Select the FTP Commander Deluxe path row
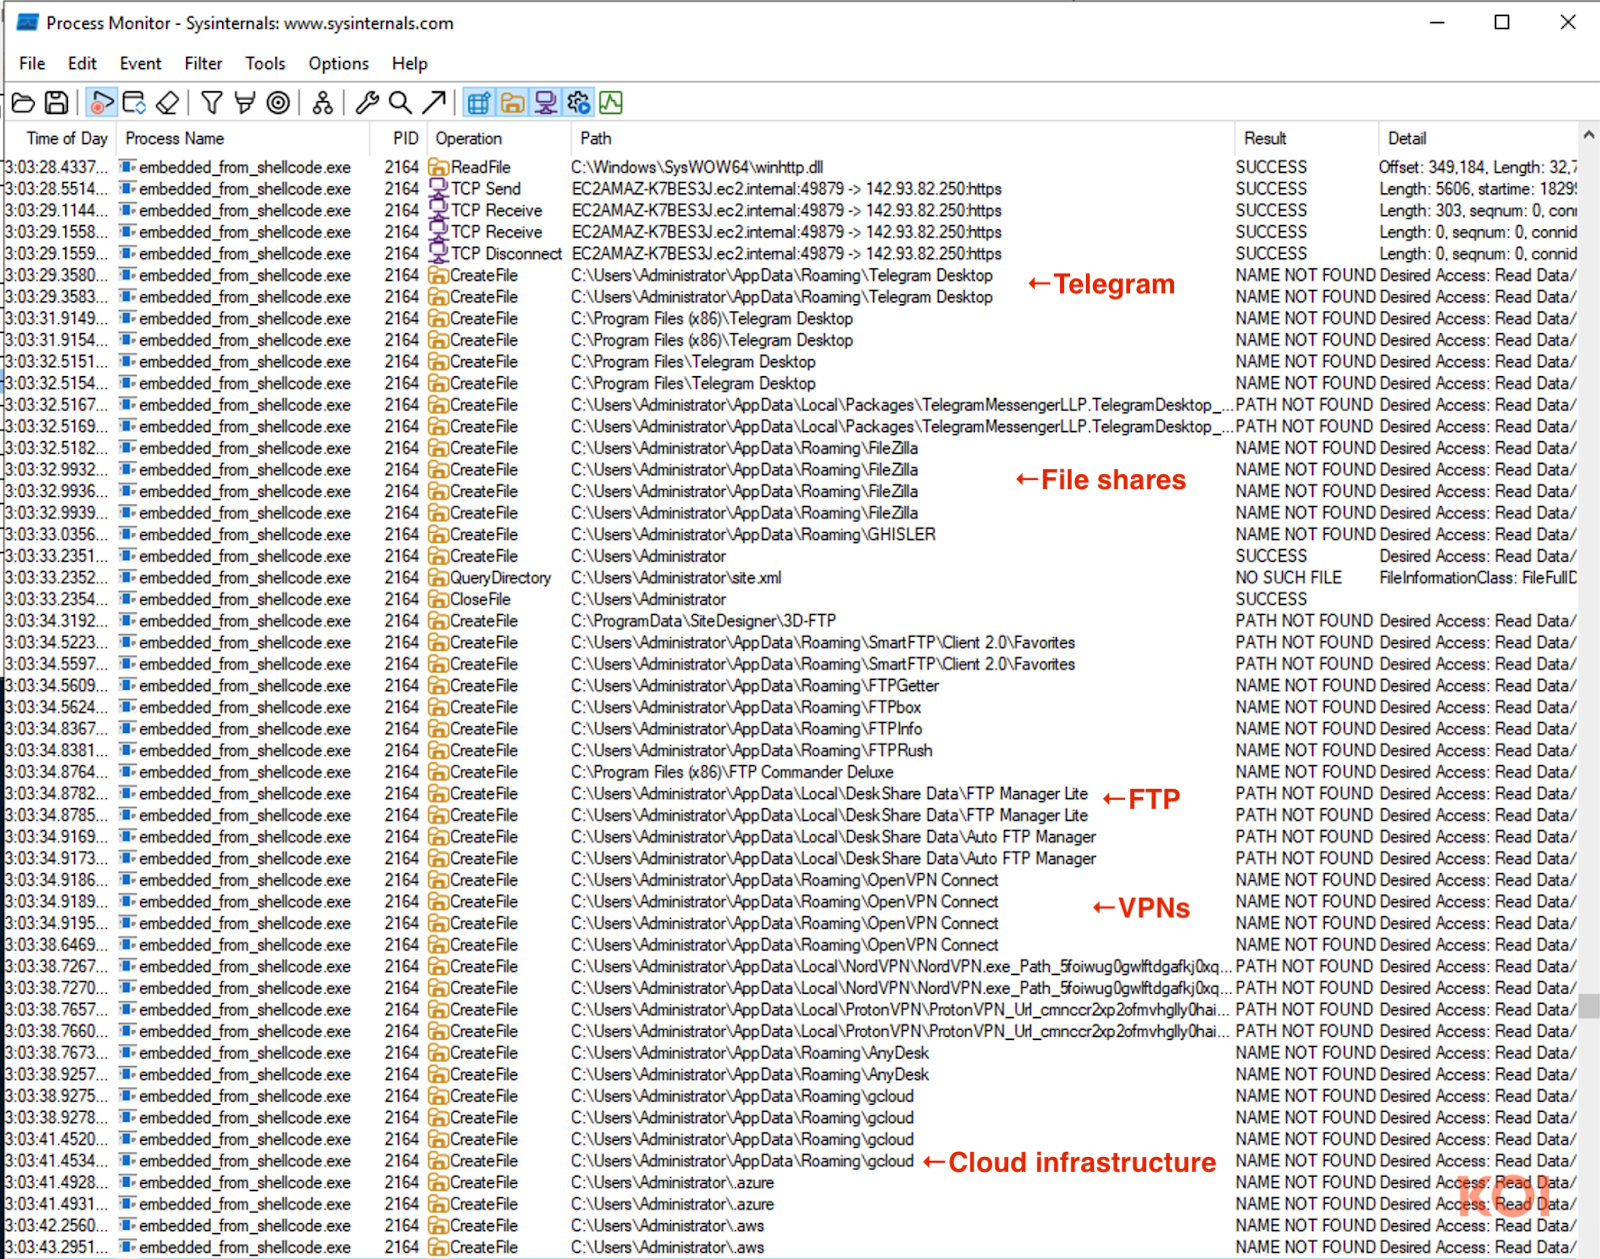1600x1259 pixels. [x=791, y=772]
